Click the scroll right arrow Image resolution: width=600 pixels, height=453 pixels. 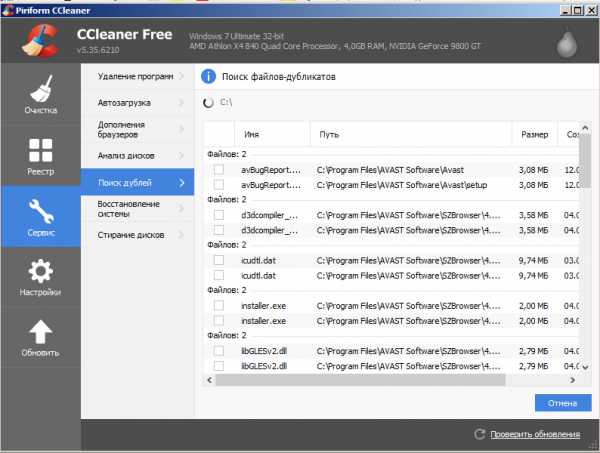click(x=572, y=380)
